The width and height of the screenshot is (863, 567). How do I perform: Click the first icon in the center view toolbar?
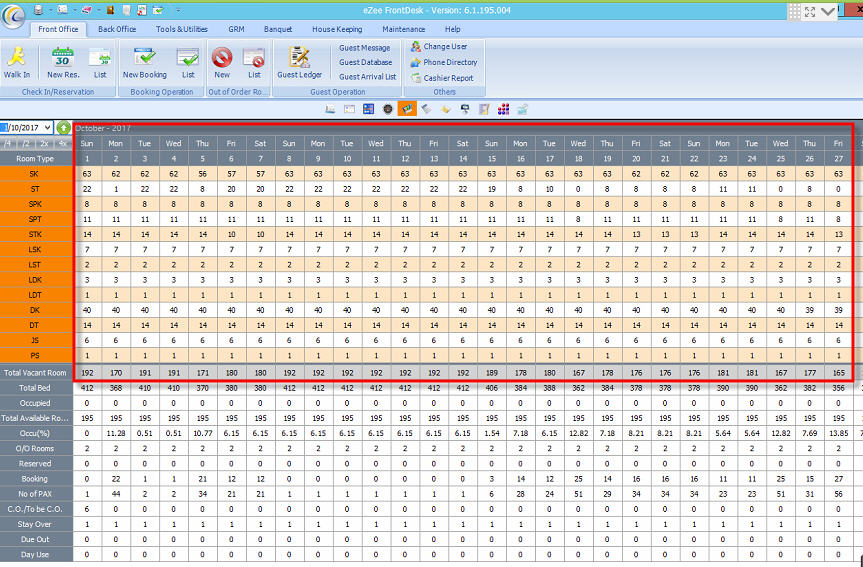click(x=330, y=109)
